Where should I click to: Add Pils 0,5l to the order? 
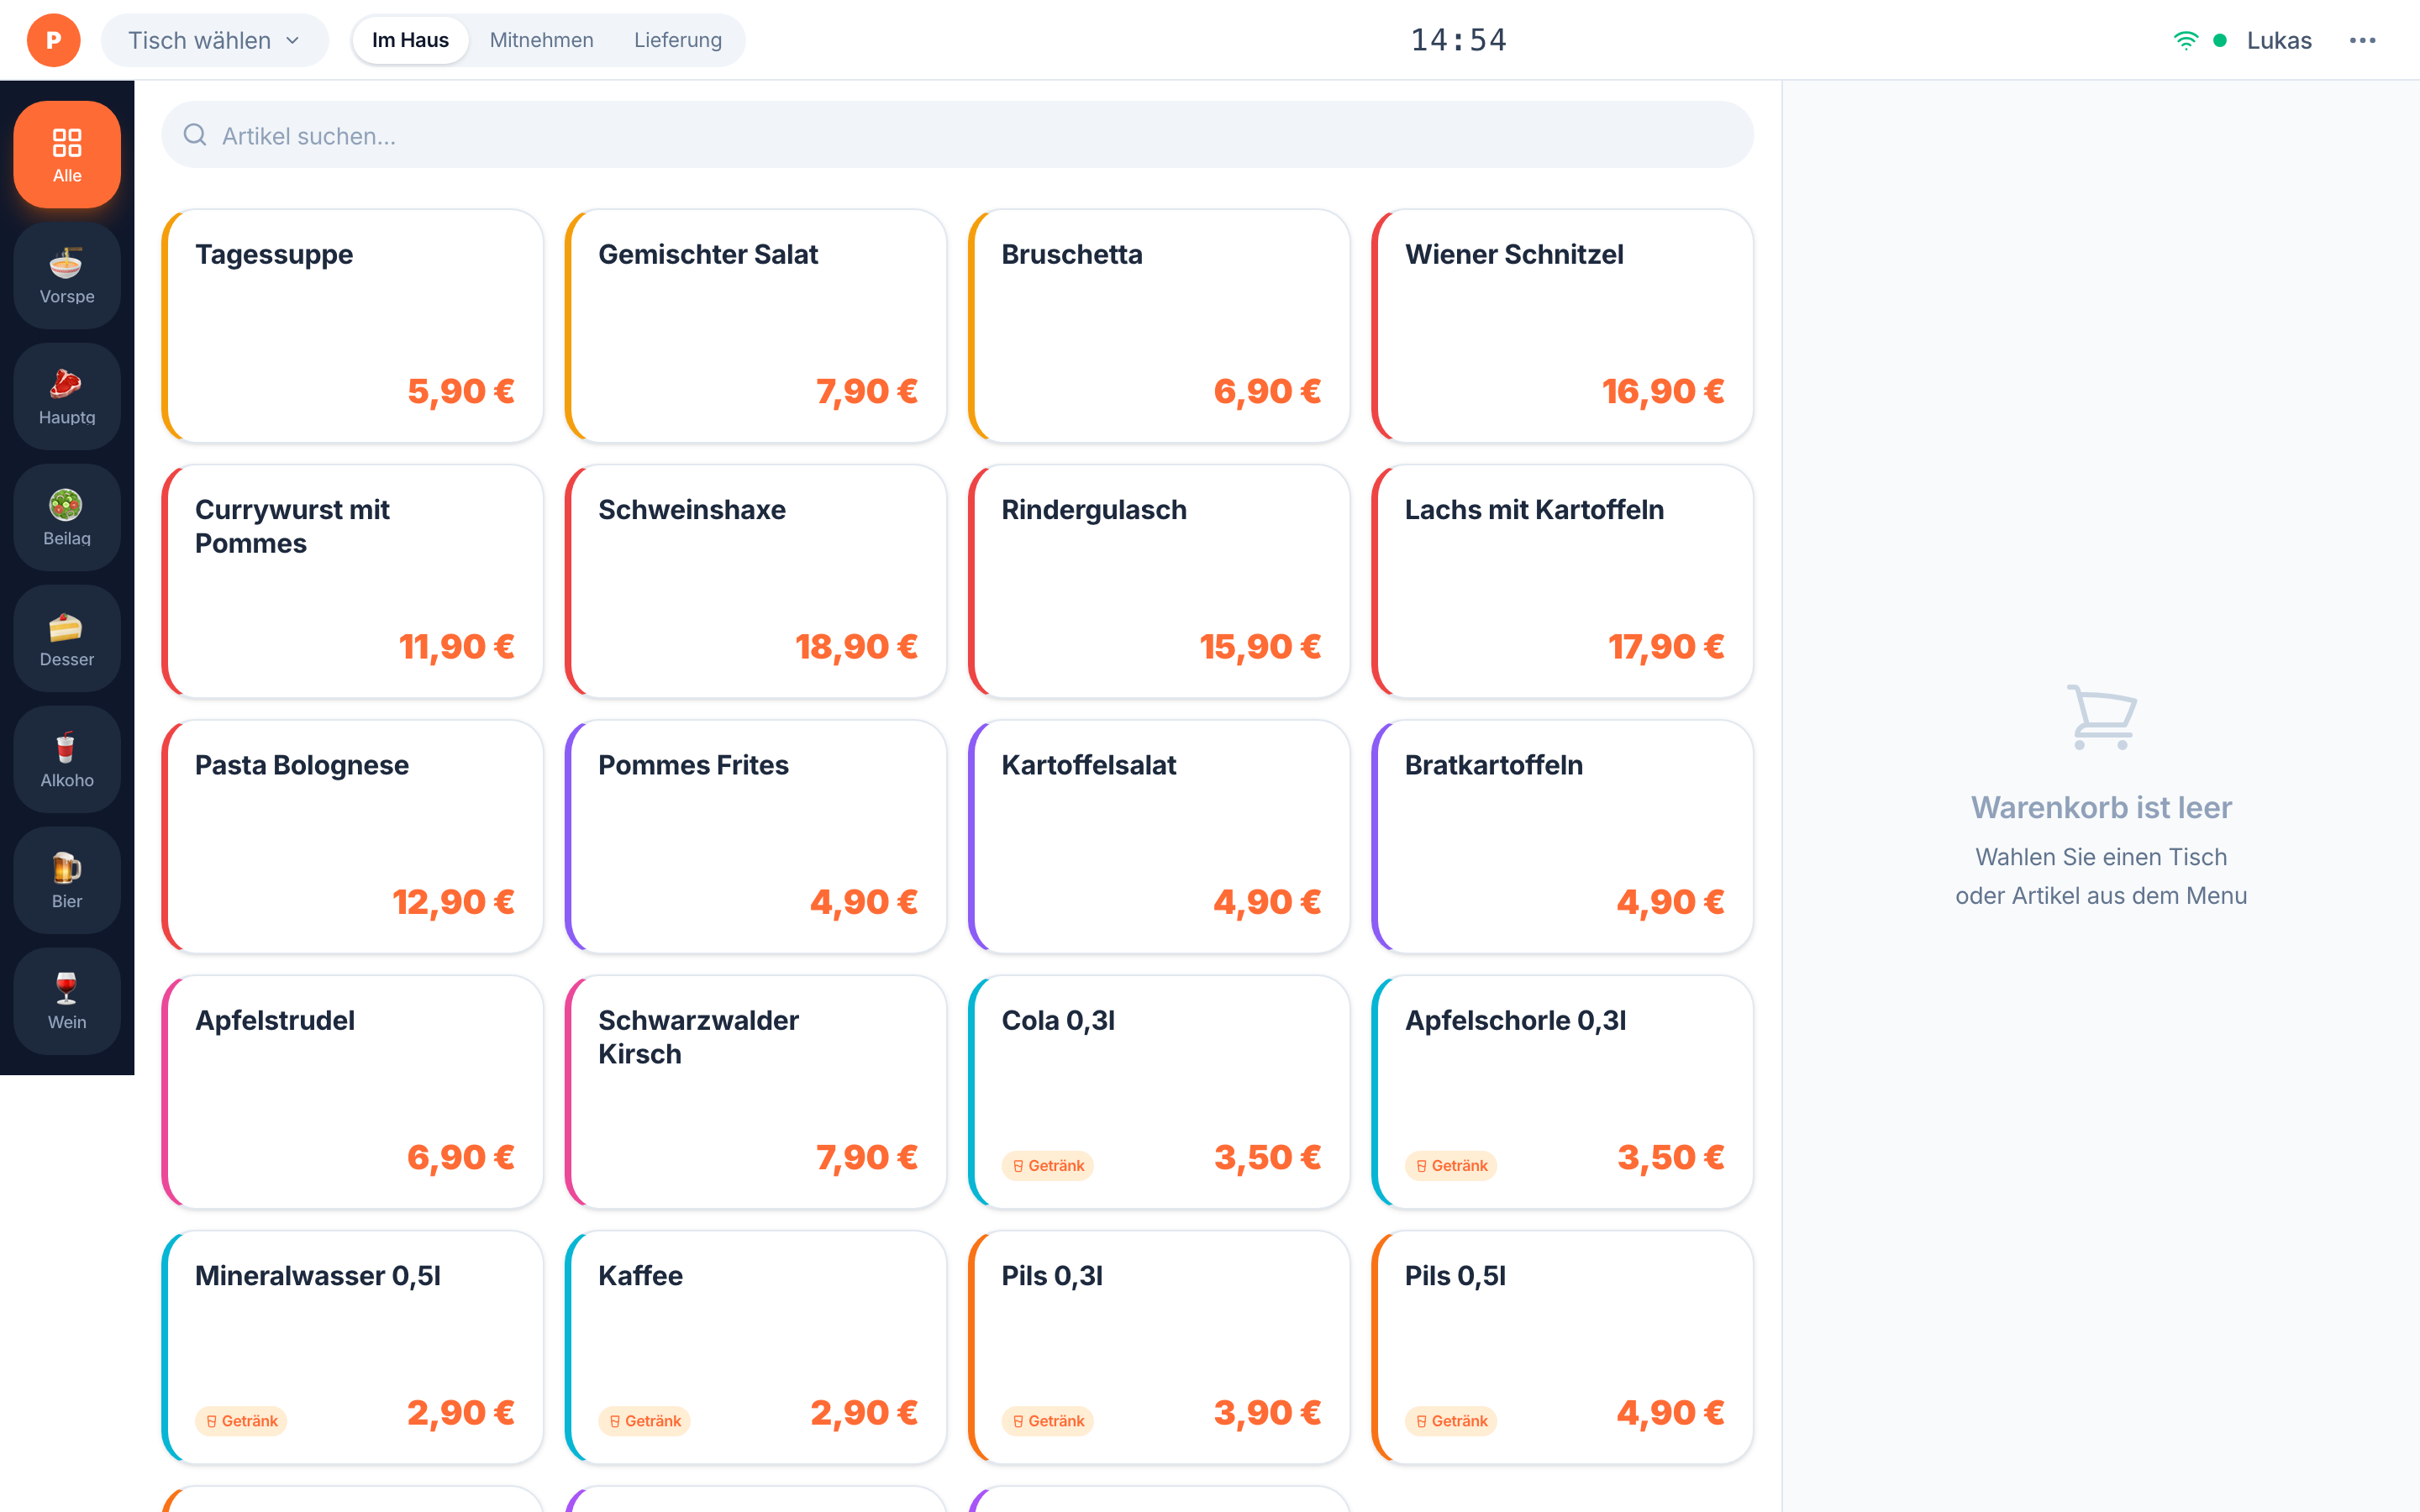pyautogui.click(x=1562, y=1347)
